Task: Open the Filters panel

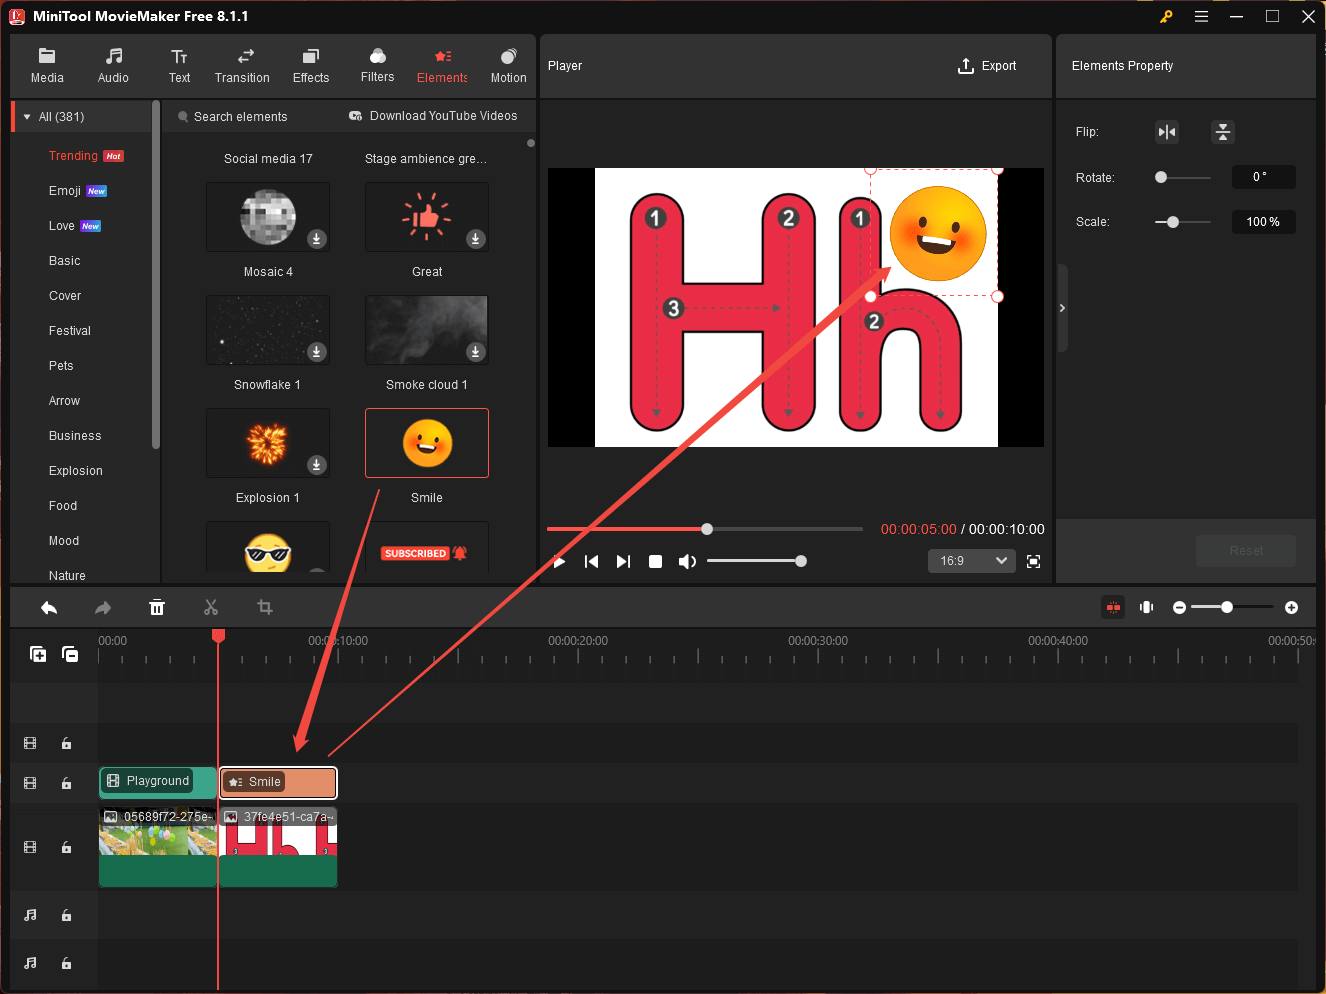Action: [377, 66]
